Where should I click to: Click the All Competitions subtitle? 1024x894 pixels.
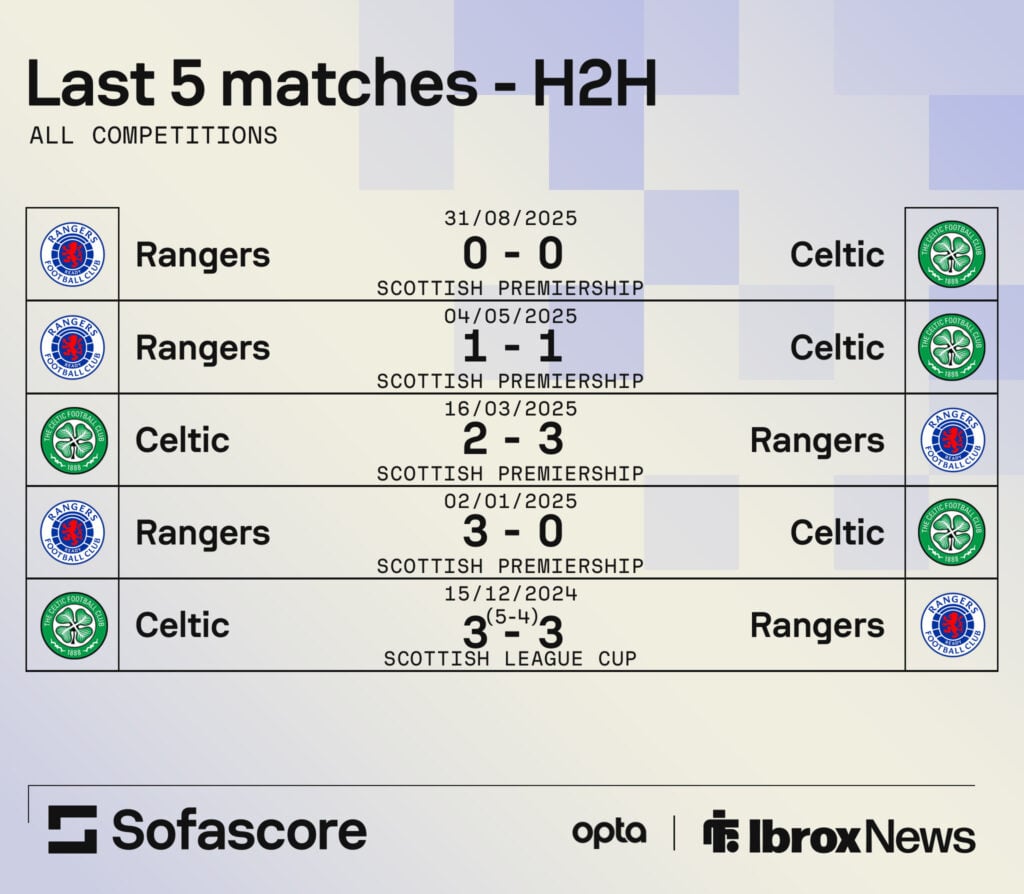click(x=153, y=136)
